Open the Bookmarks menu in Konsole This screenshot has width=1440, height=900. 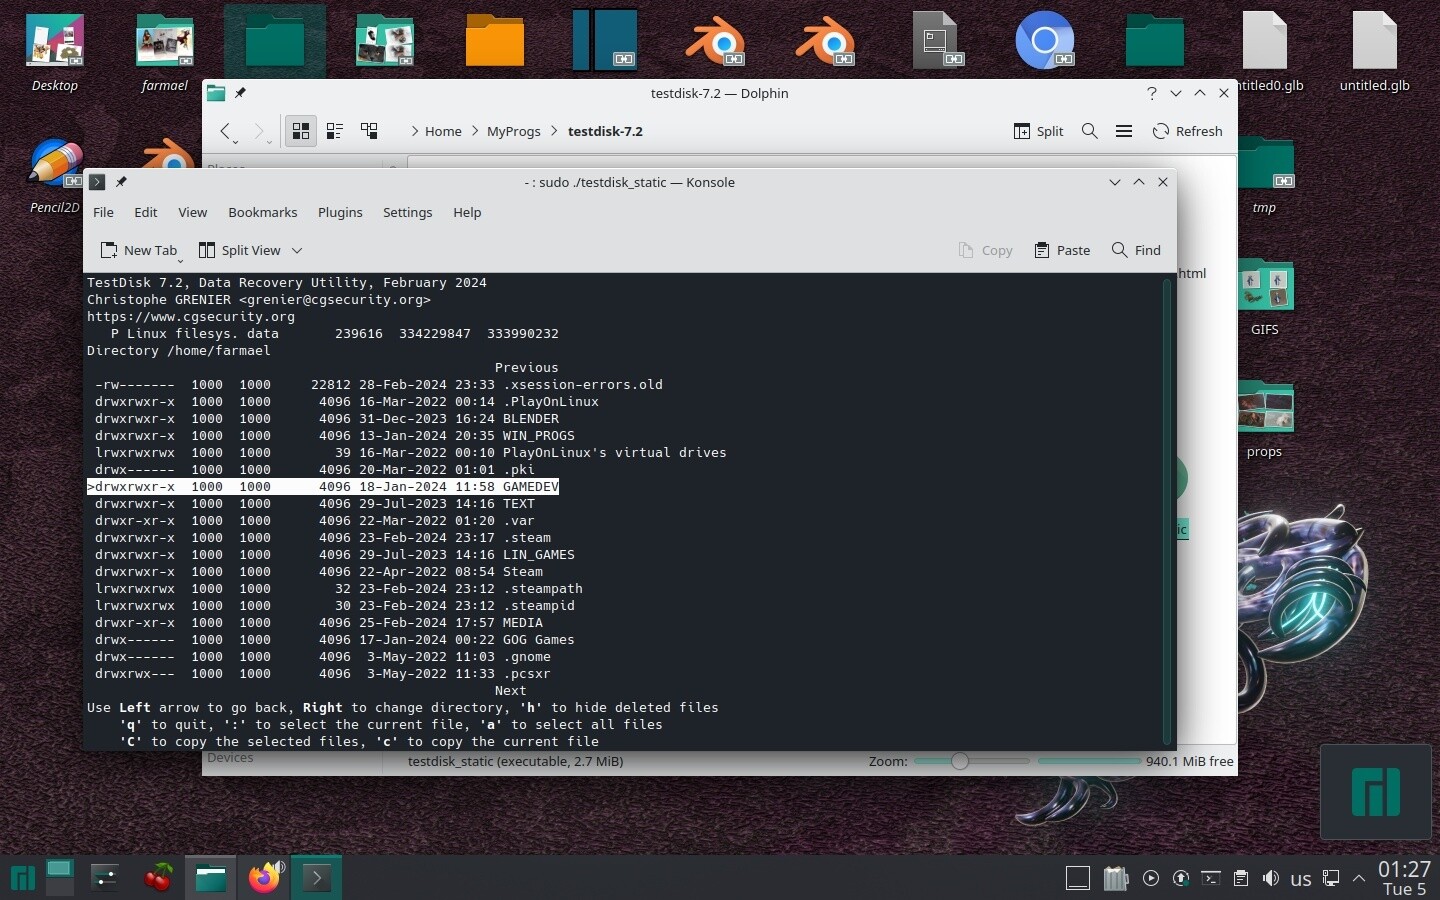(x=262, y=212)
